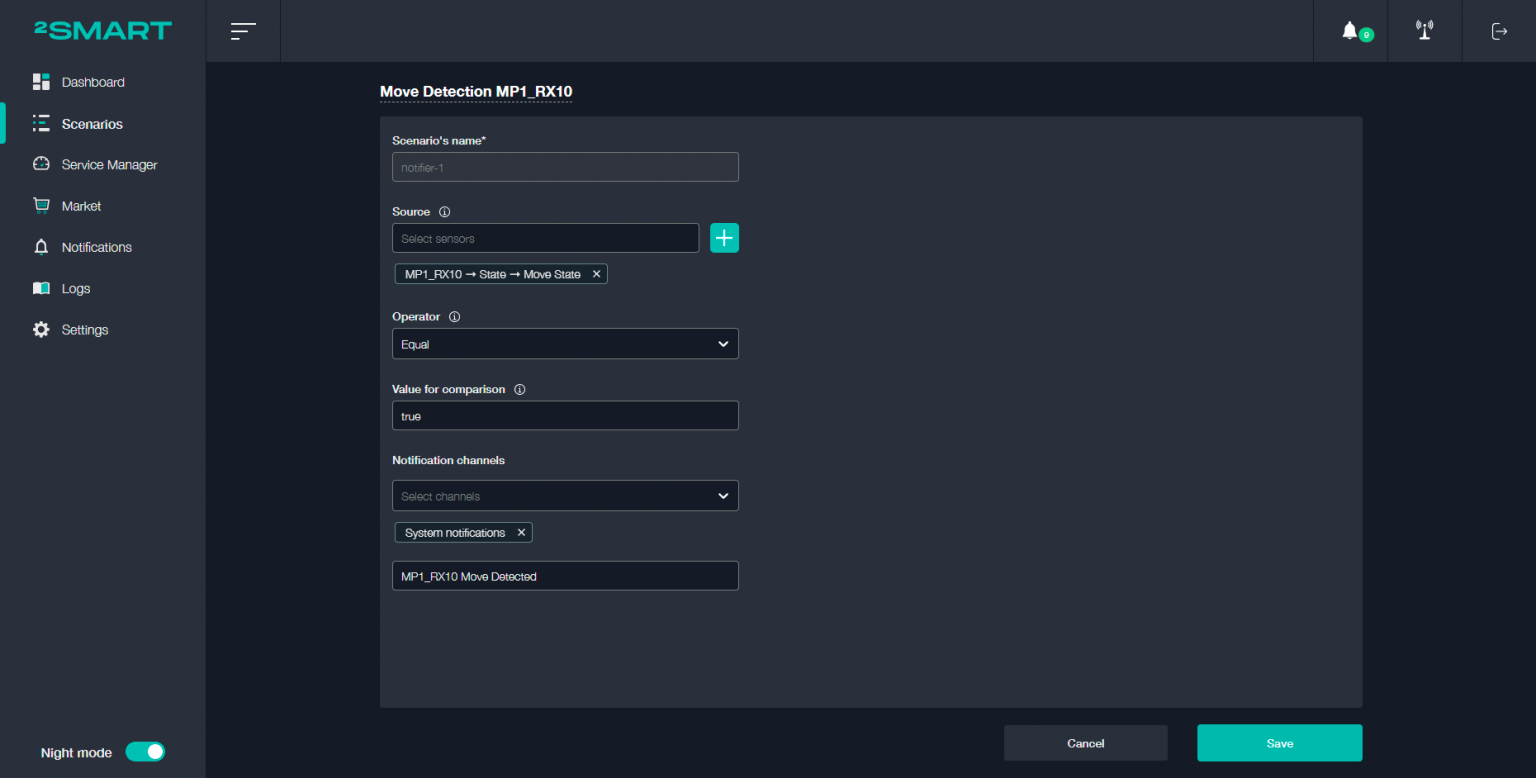Open the Market section
Screen dimensions: 1536x778
[x=82, y=206]
